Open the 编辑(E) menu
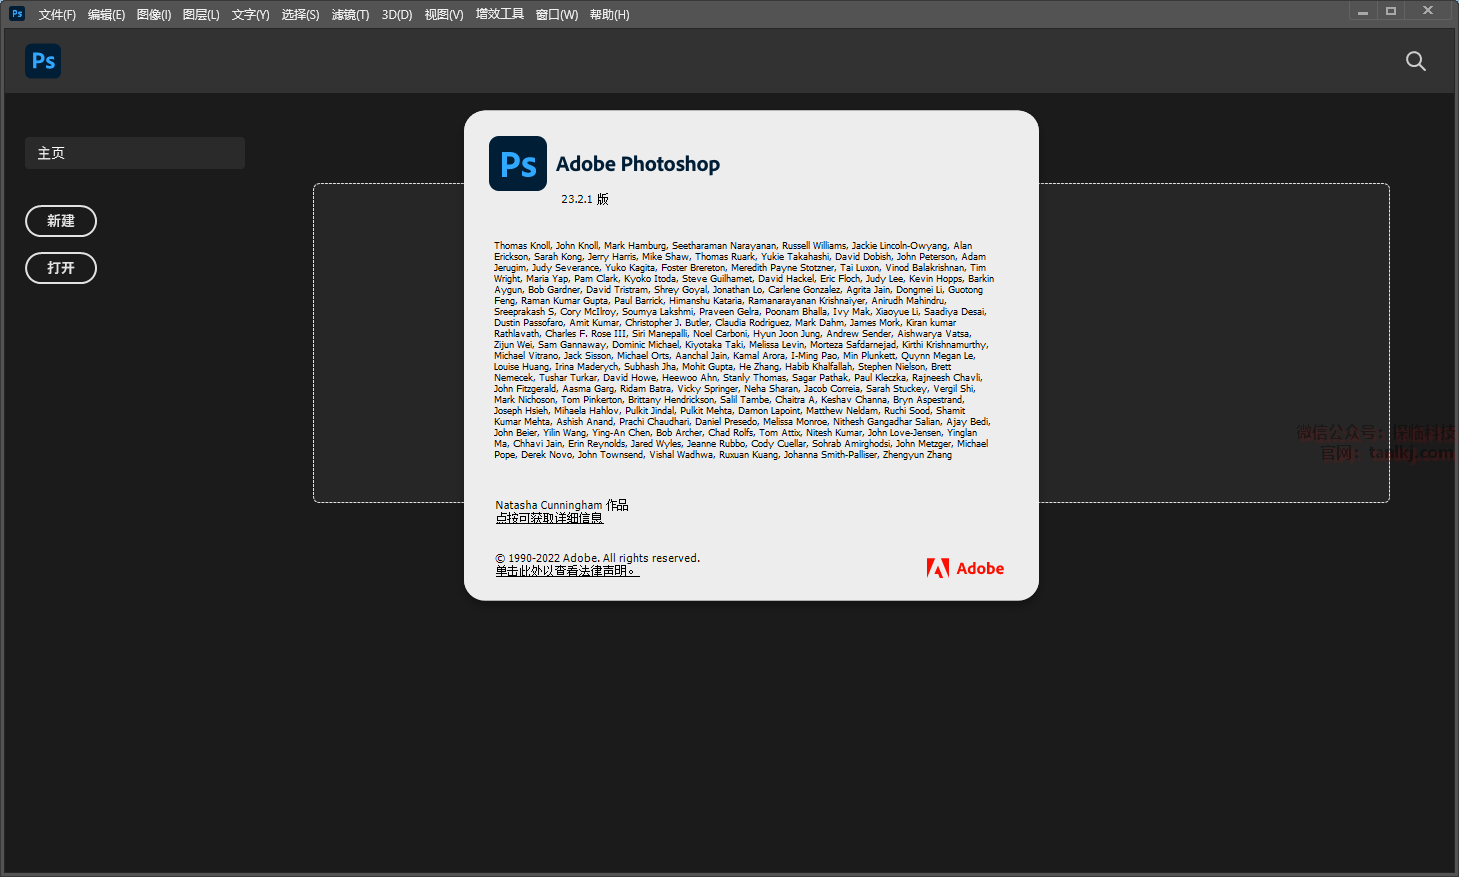This screenshot has width=1459, height=877. pos(106,15)
